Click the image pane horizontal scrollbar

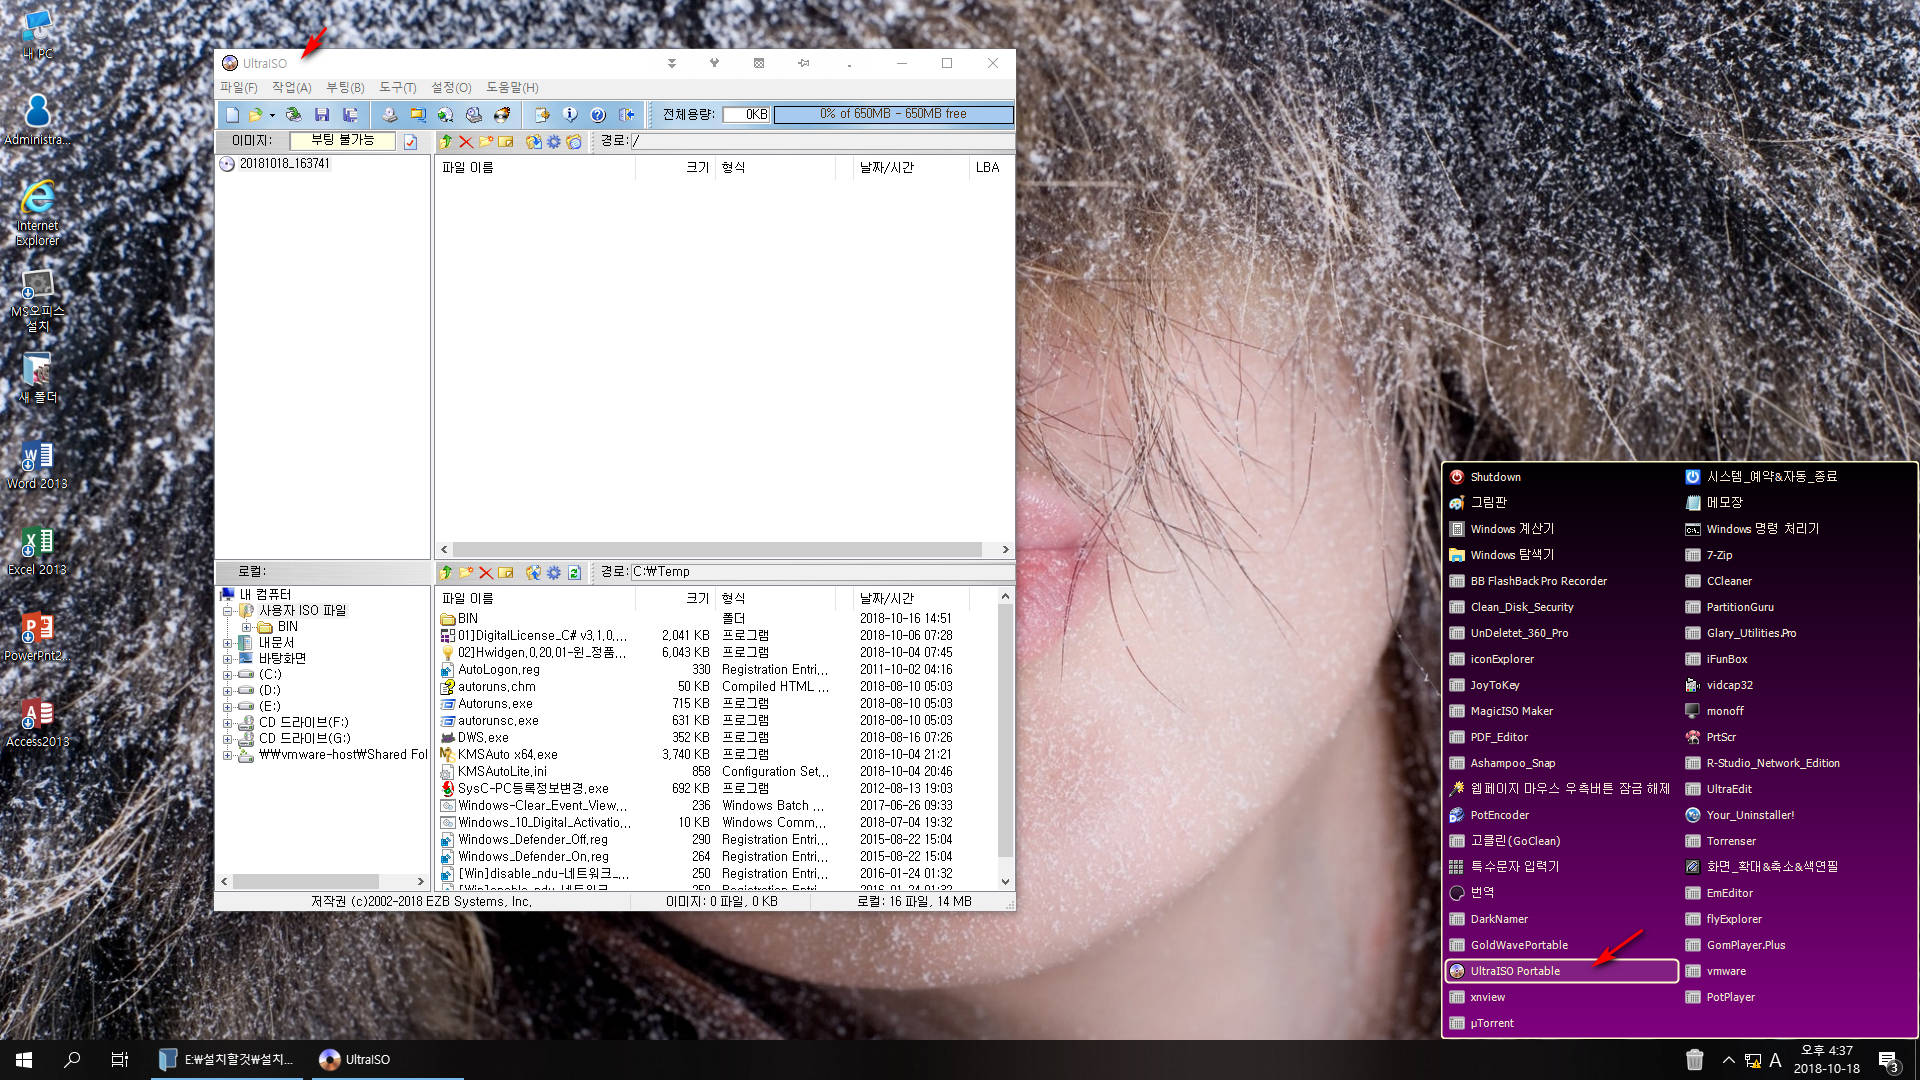[717, 550]
